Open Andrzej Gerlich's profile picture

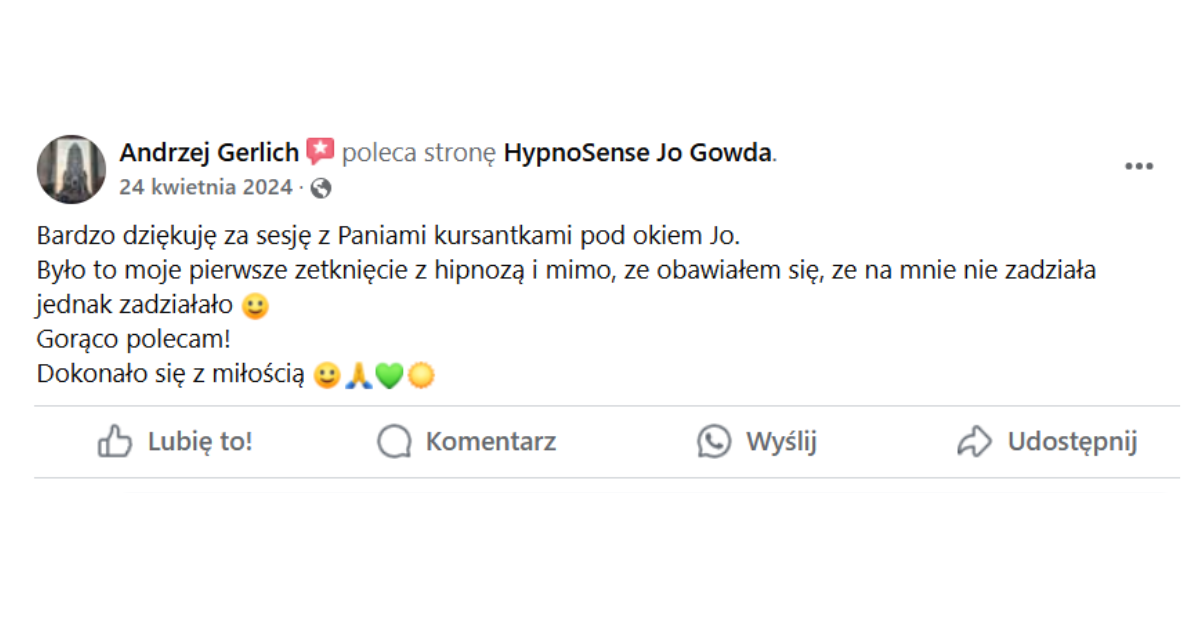[71, 169]
